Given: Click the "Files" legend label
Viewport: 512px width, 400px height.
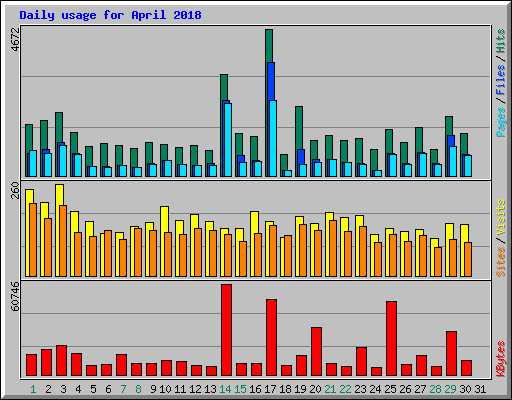Looking at the screenshot, I should coord(501,80).
